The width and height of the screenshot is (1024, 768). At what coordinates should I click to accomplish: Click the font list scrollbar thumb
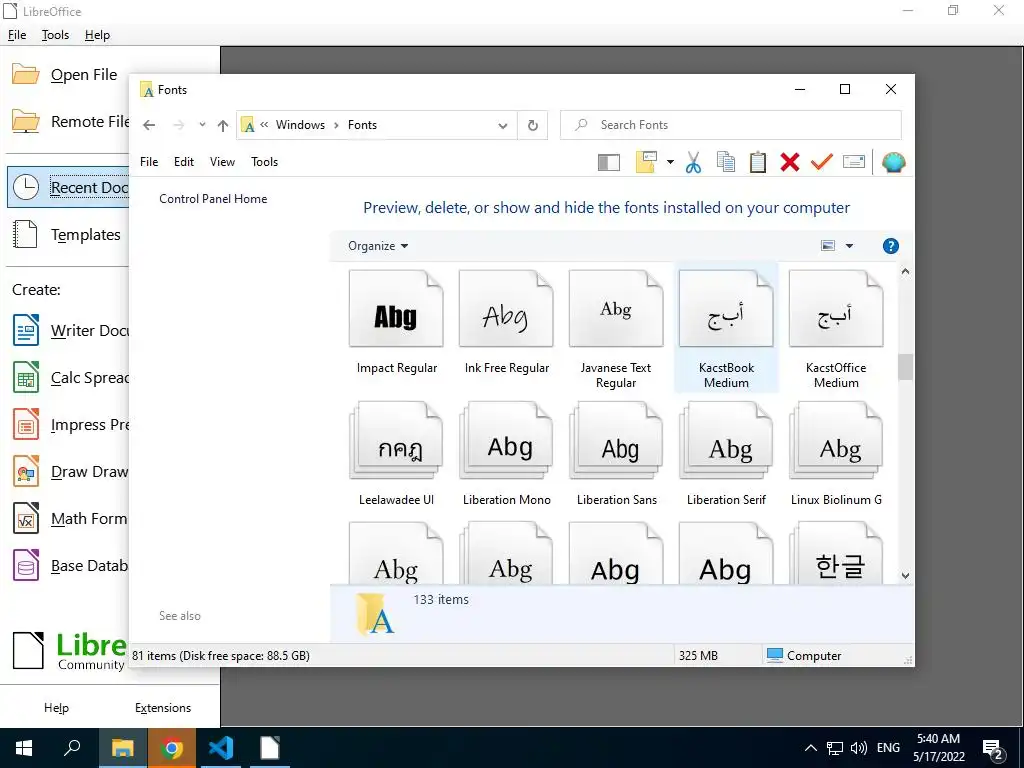[905, 366]
